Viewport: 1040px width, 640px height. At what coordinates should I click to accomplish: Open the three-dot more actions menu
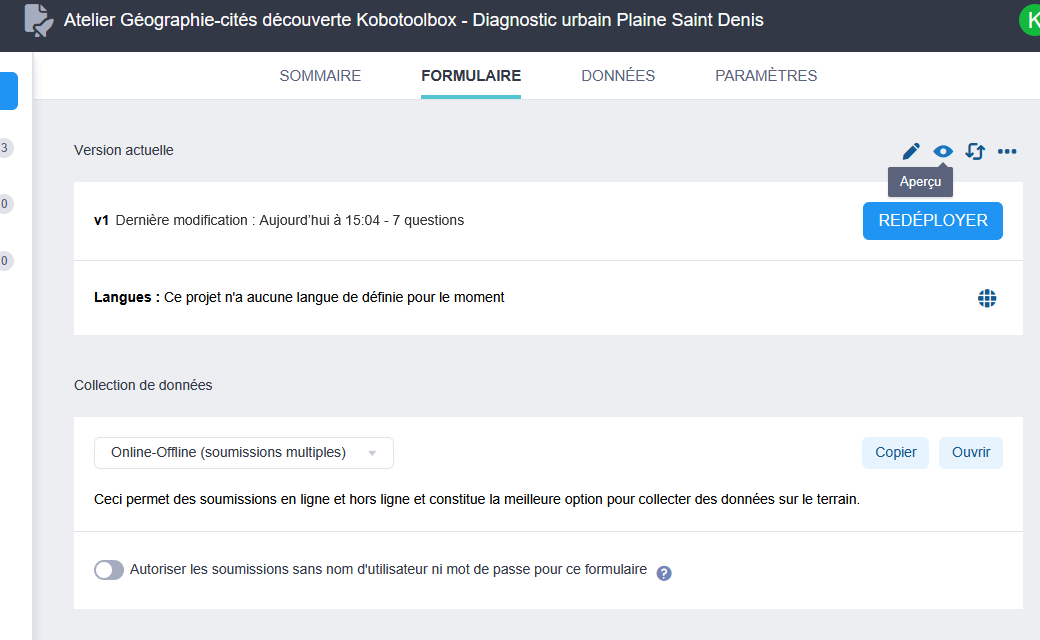tap(1007, 151)
